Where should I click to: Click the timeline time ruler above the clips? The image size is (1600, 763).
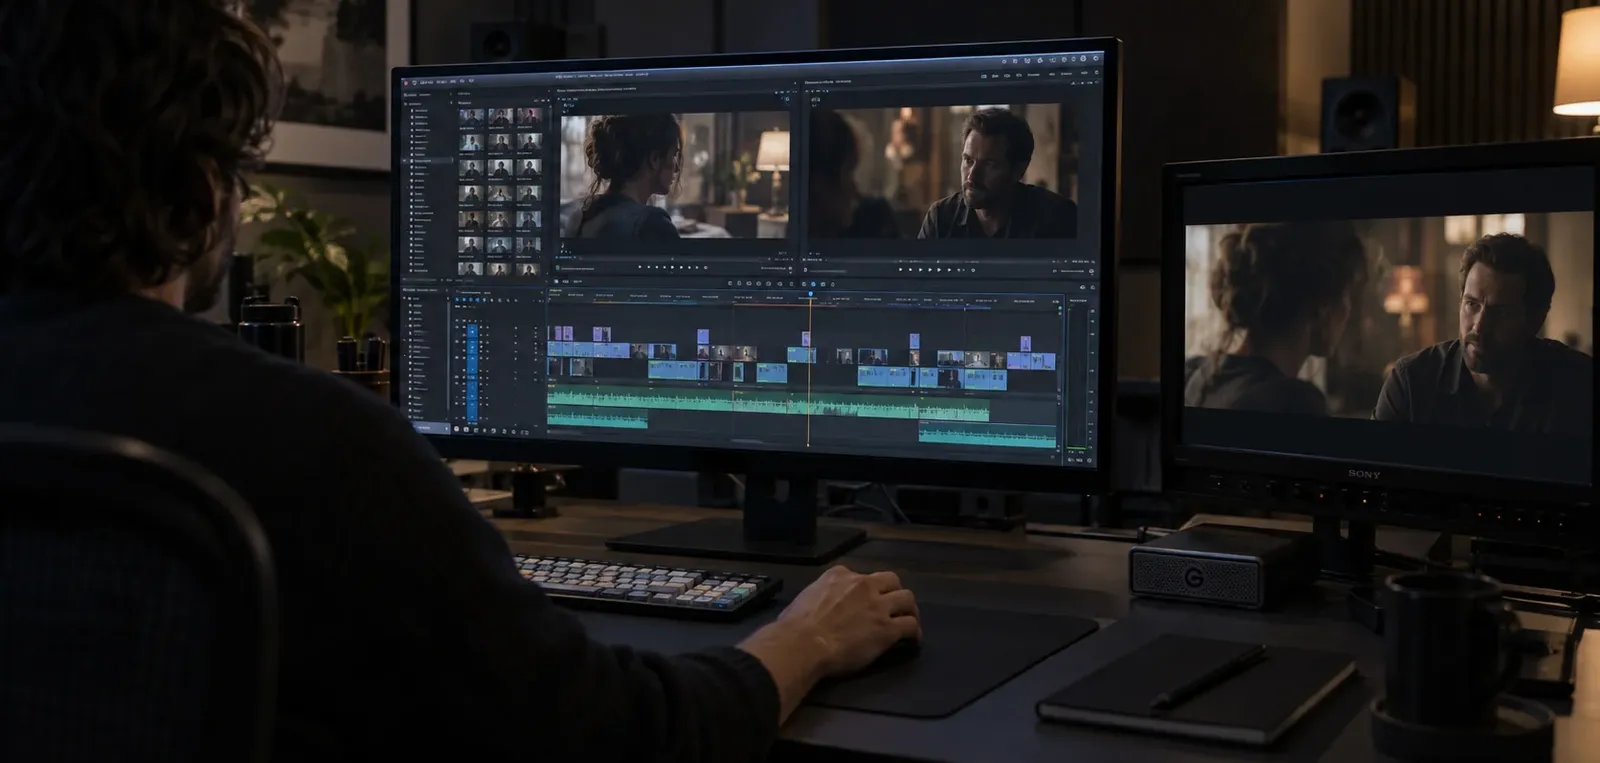point(805,299)
